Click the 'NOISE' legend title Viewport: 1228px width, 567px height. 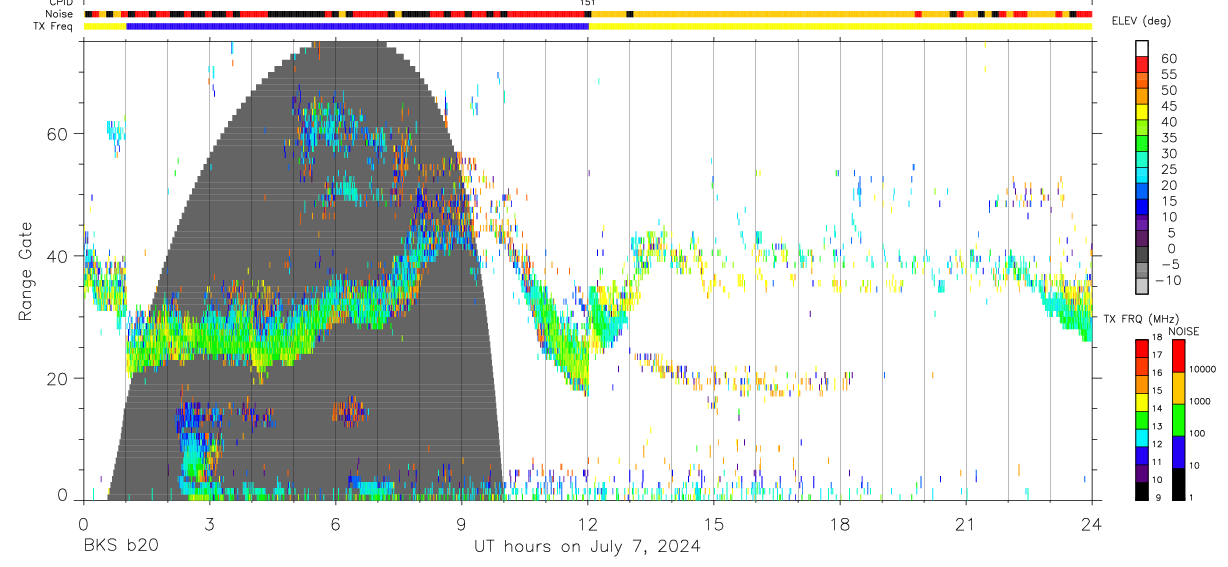coord(1183,331)
